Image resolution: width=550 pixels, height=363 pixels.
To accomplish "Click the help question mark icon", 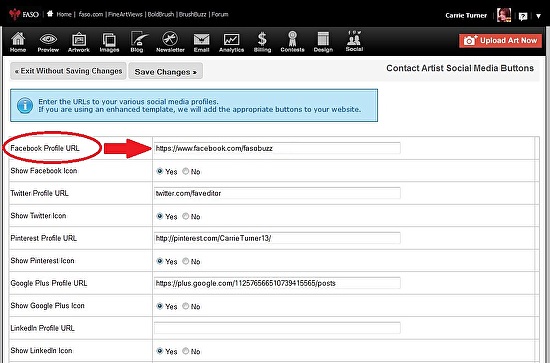I will 523,16.
